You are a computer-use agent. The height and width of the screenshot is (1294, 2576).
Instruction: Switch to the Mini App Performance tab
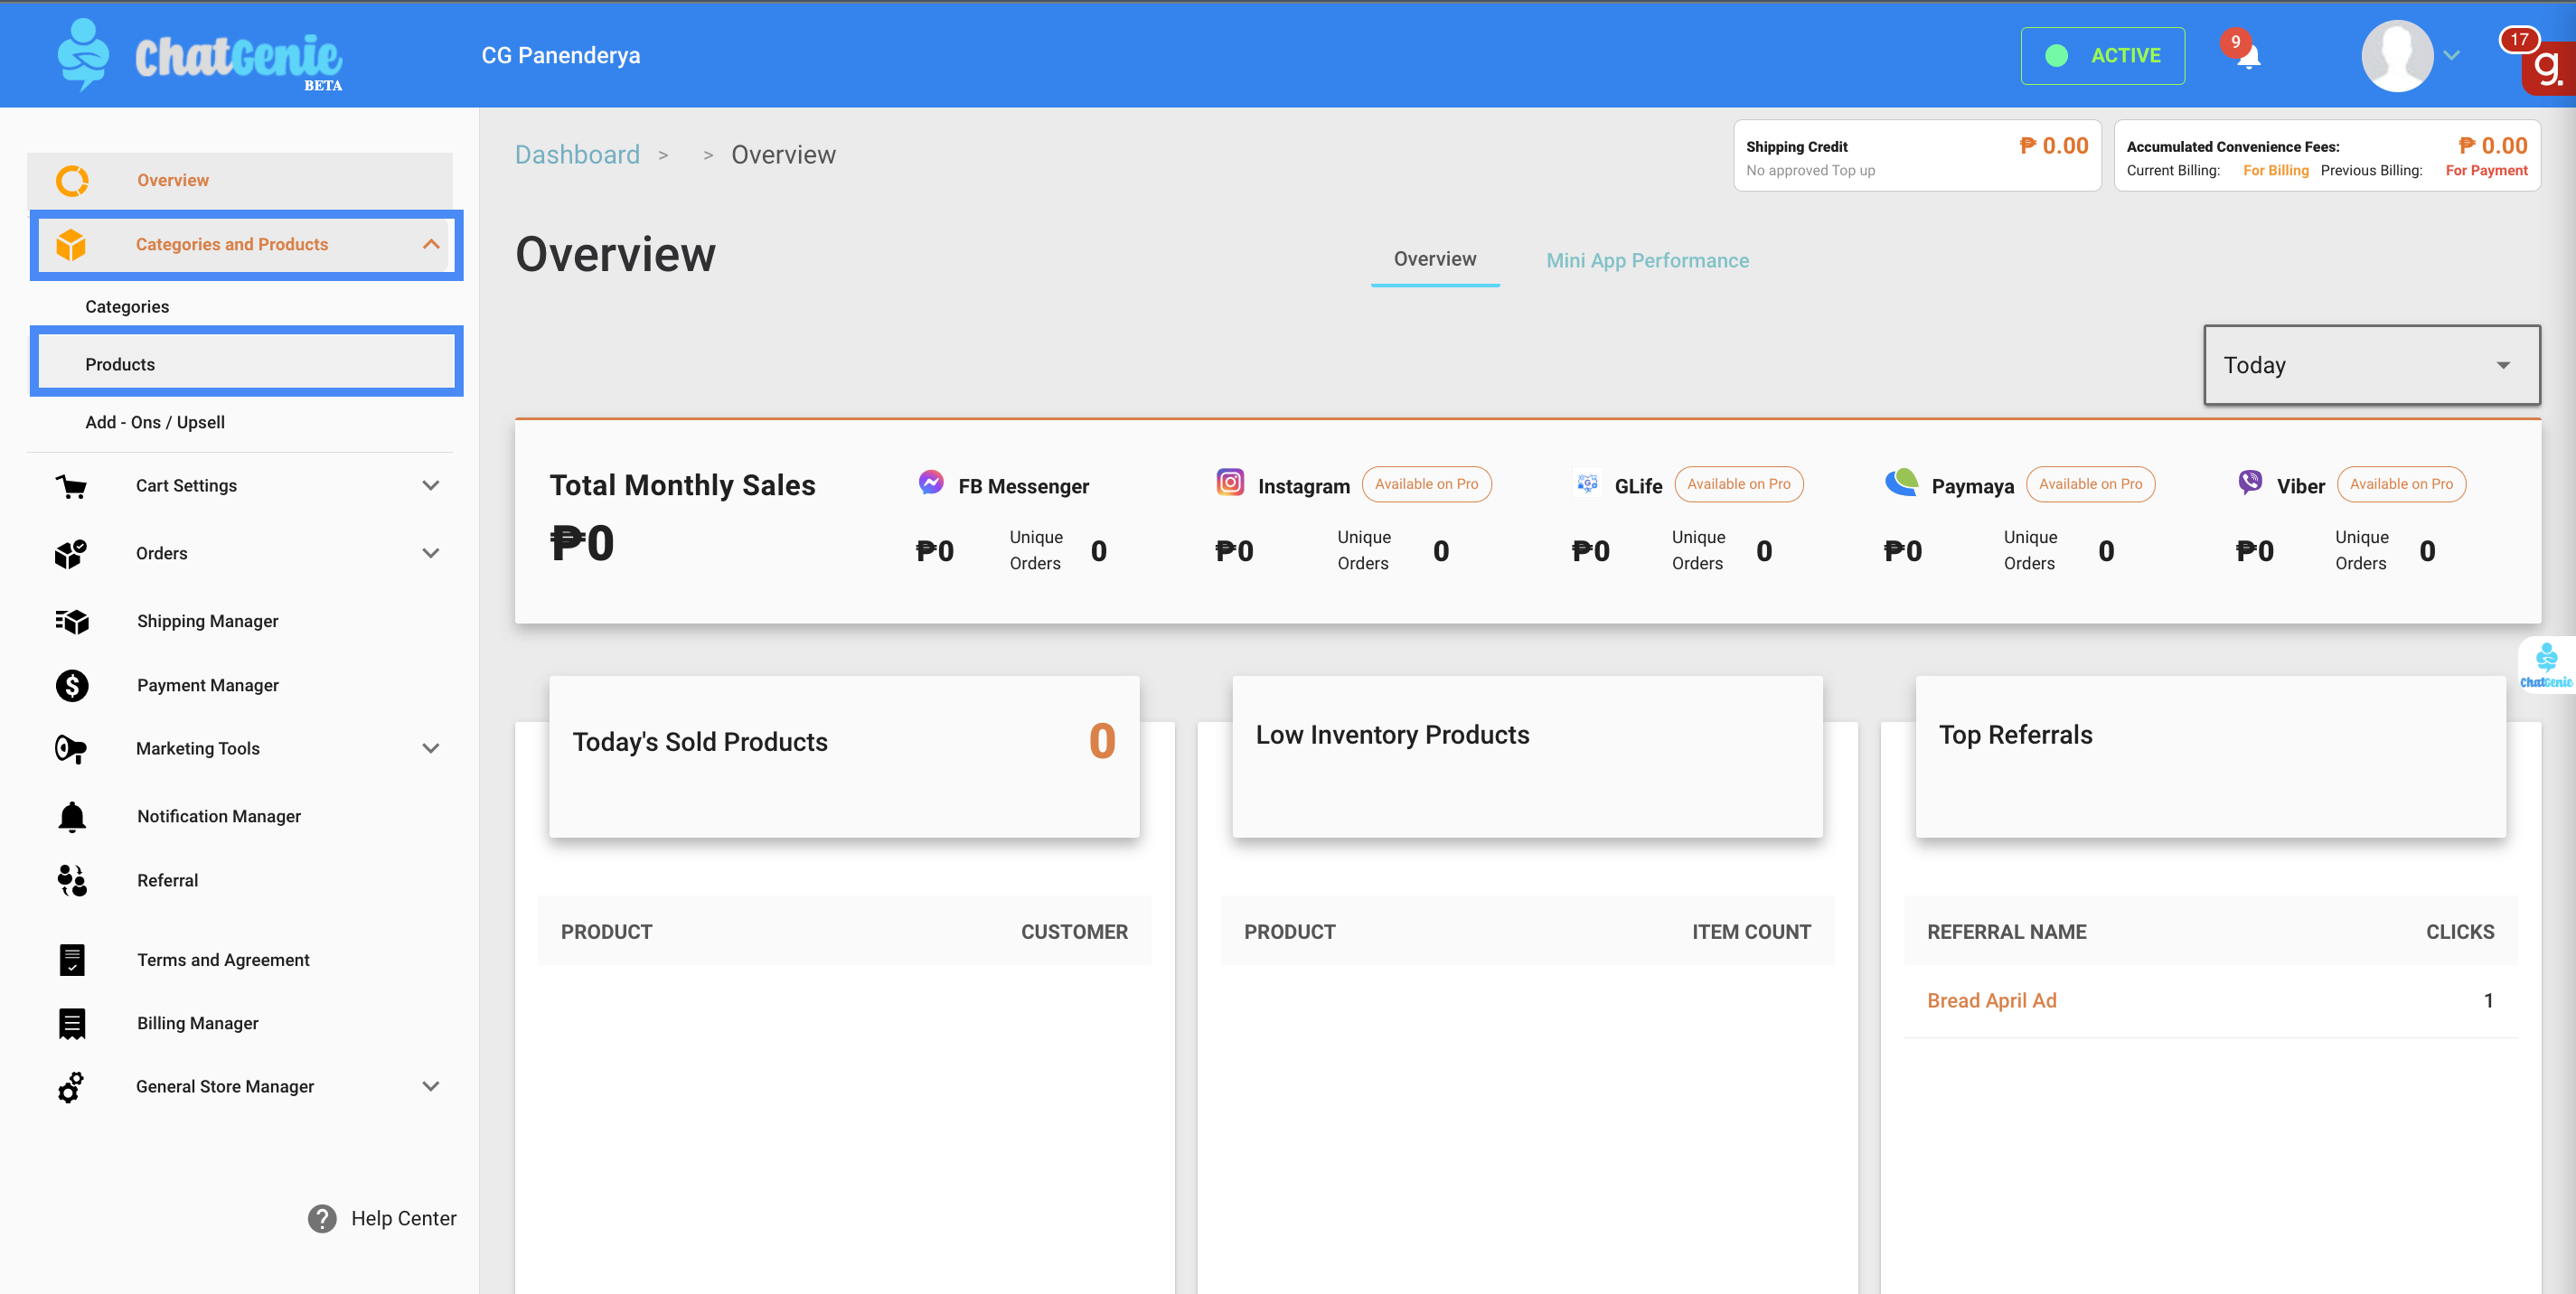(x=1647, y=261)
